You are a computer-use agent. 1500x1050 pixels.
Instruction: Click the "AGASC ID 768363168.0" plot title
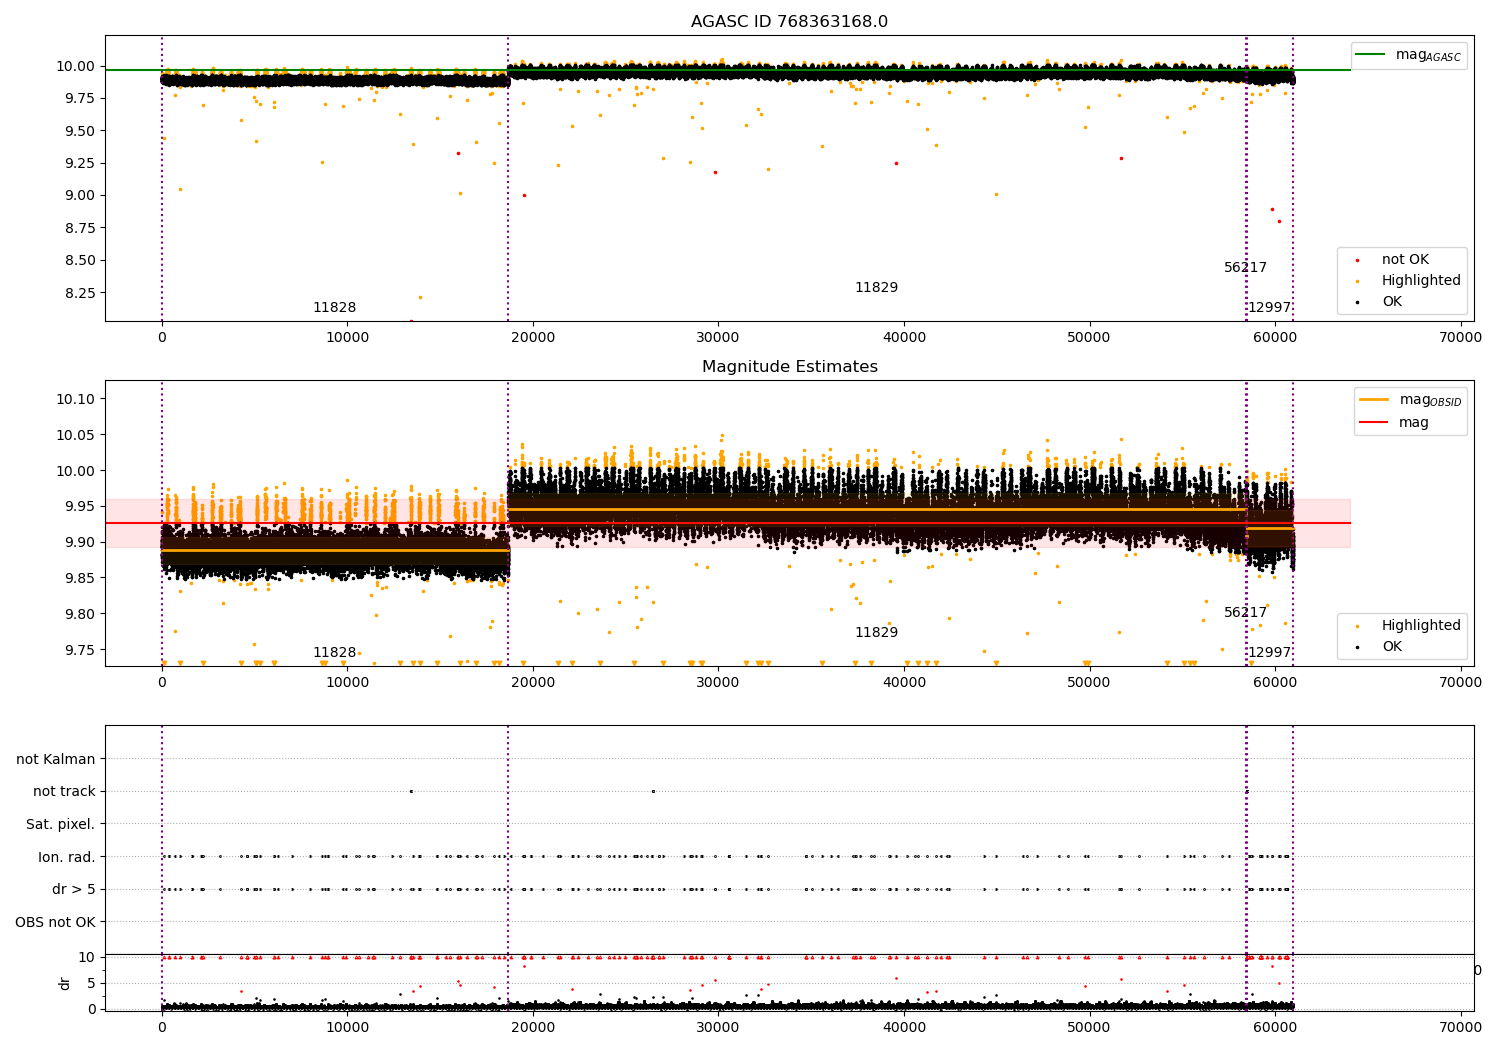click(x=789, y=22)
